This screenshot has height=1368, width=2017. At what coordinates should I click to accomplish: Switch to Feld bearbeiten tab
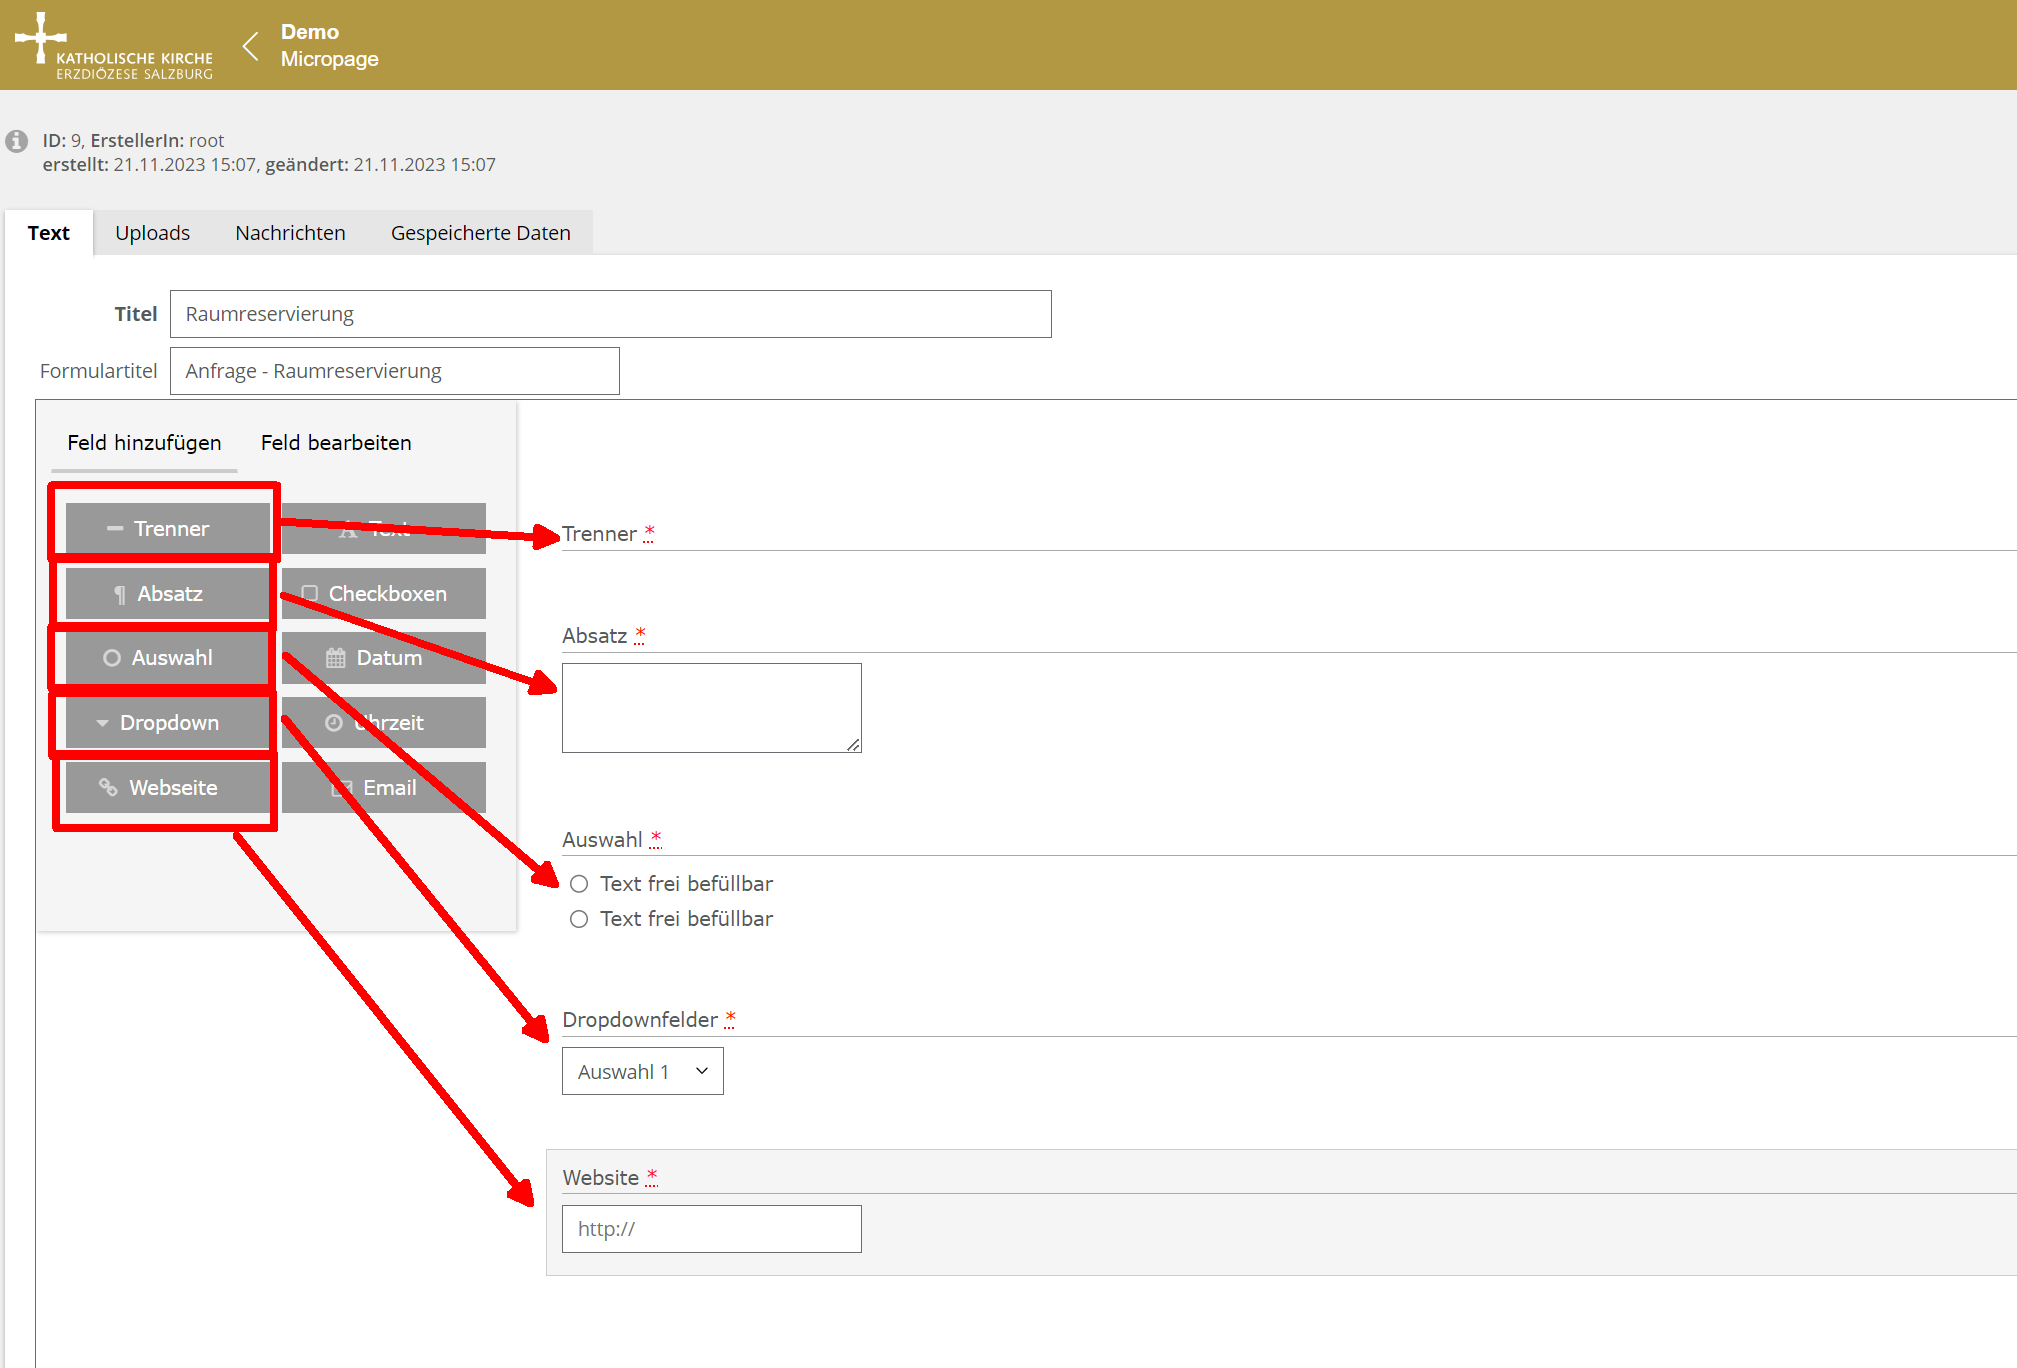tap(336, 442)
